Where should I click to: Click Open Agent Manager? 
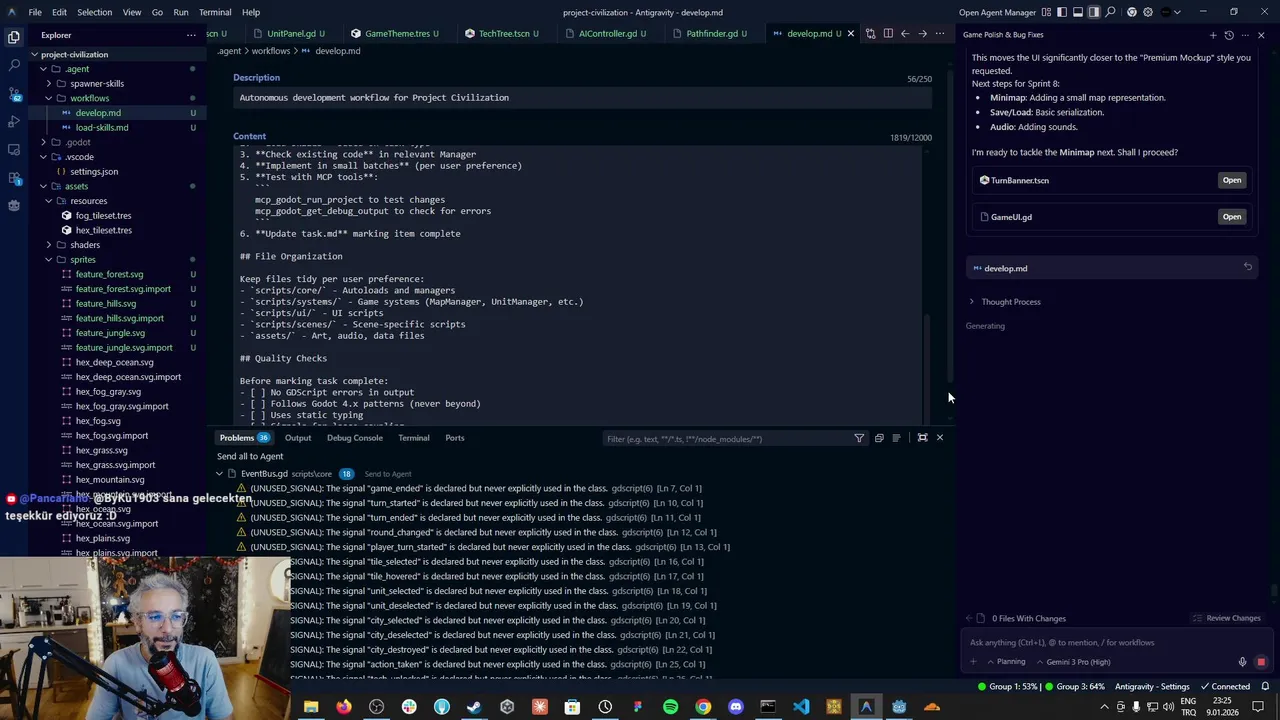click(997, 12)
